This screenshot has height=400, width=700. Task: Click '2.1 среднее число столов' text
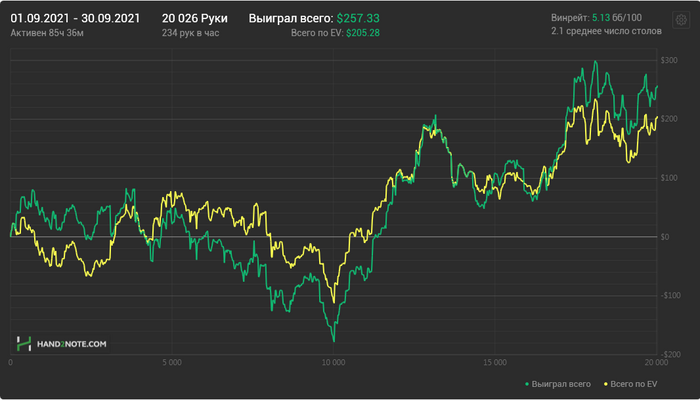click(607, 31)
